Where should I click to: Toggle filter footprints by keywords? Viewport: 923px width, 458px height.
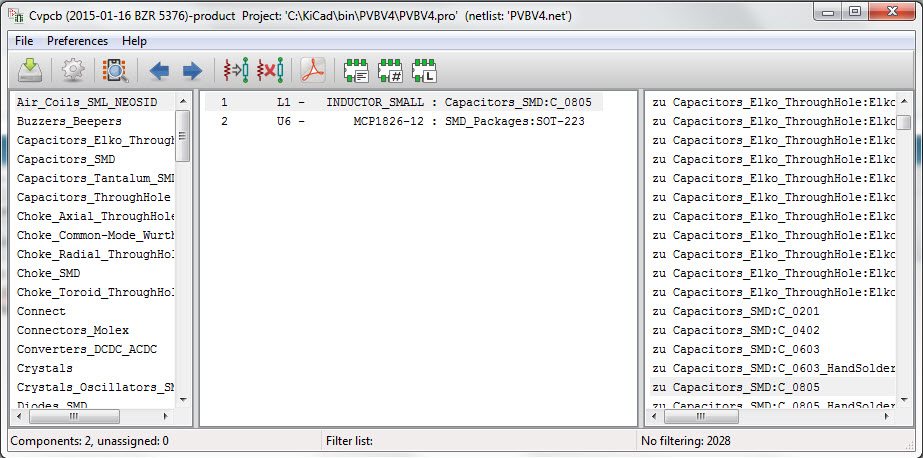pyautogui.click(x=357, y=71)
